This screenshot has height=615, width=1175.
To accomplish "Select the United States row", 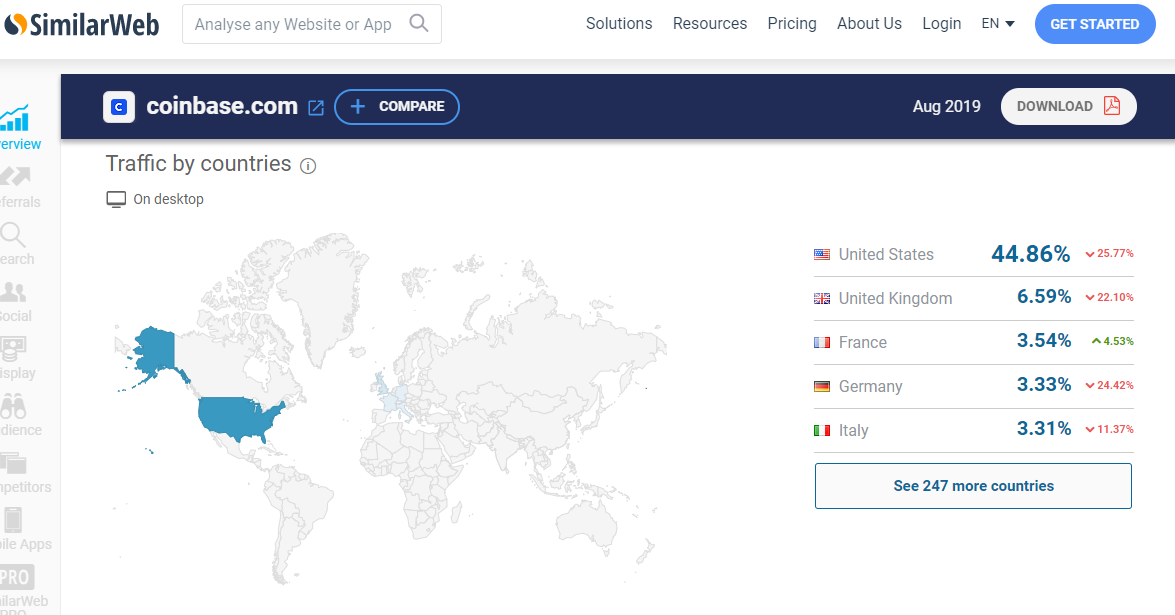I will click(x=973, y=255).
